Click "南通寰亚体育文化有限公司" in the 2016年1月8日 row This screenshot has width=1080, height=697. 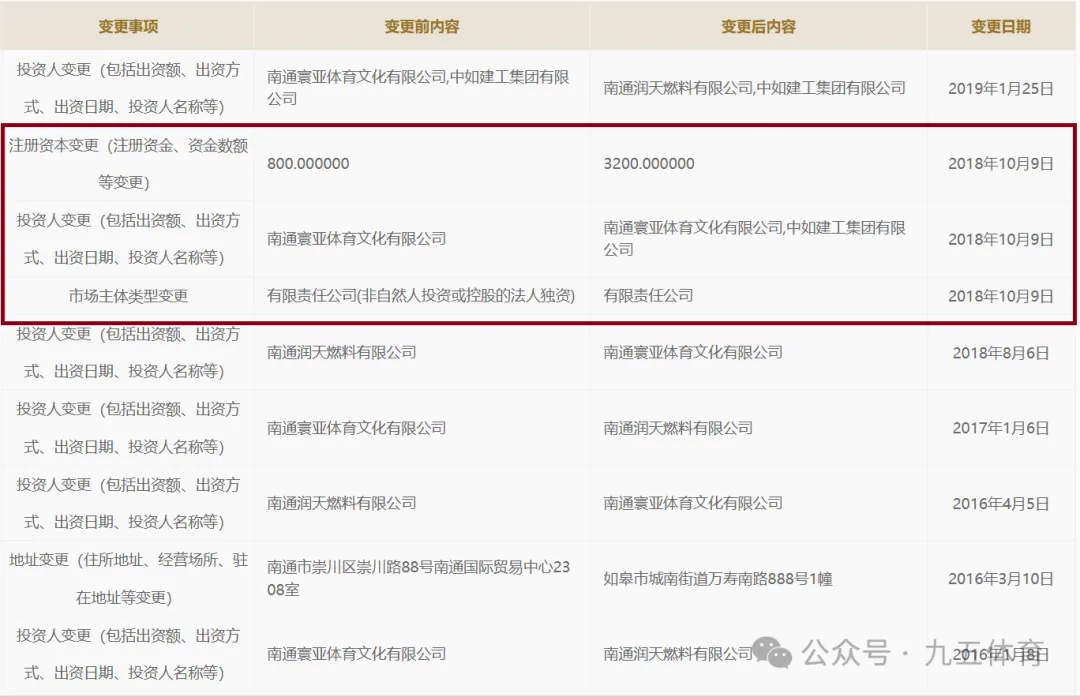click(356, 654)
